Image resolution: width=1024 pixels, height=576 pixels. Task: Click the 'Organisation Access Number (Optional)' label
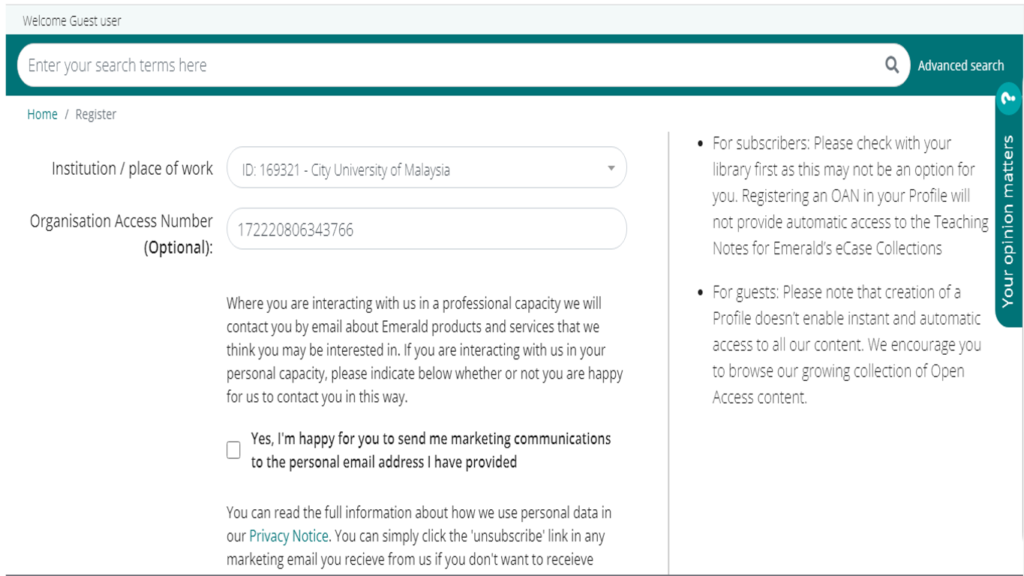point(121,234)
